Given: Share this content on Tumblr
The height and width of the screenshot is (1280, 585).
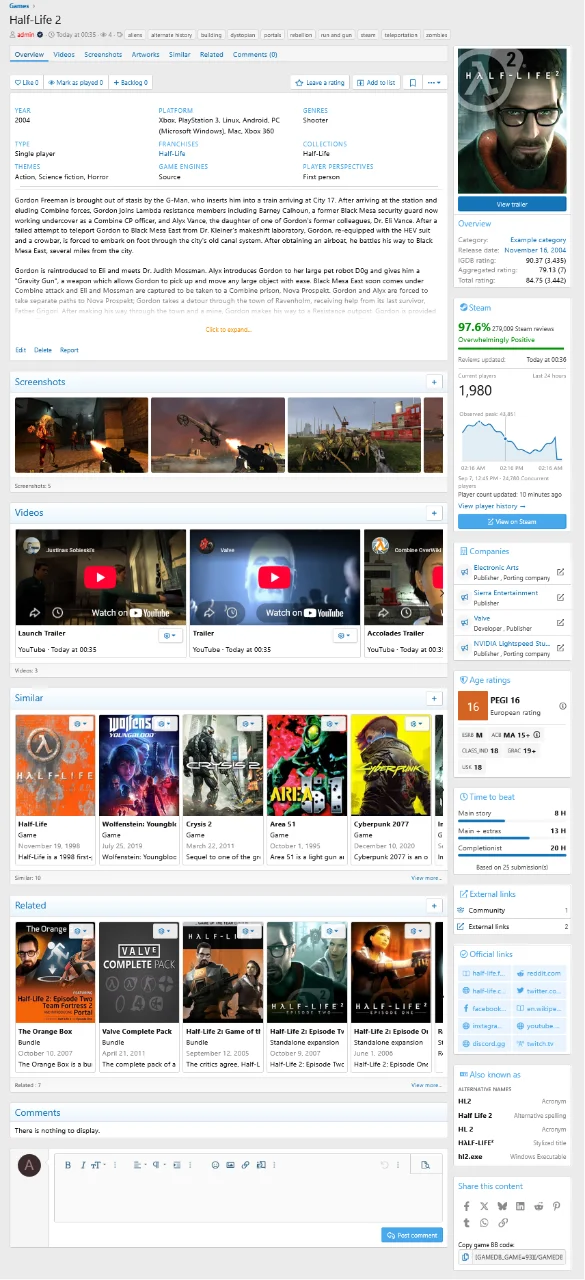Looking at the screenshot, I should click(x=466, y=1223).
